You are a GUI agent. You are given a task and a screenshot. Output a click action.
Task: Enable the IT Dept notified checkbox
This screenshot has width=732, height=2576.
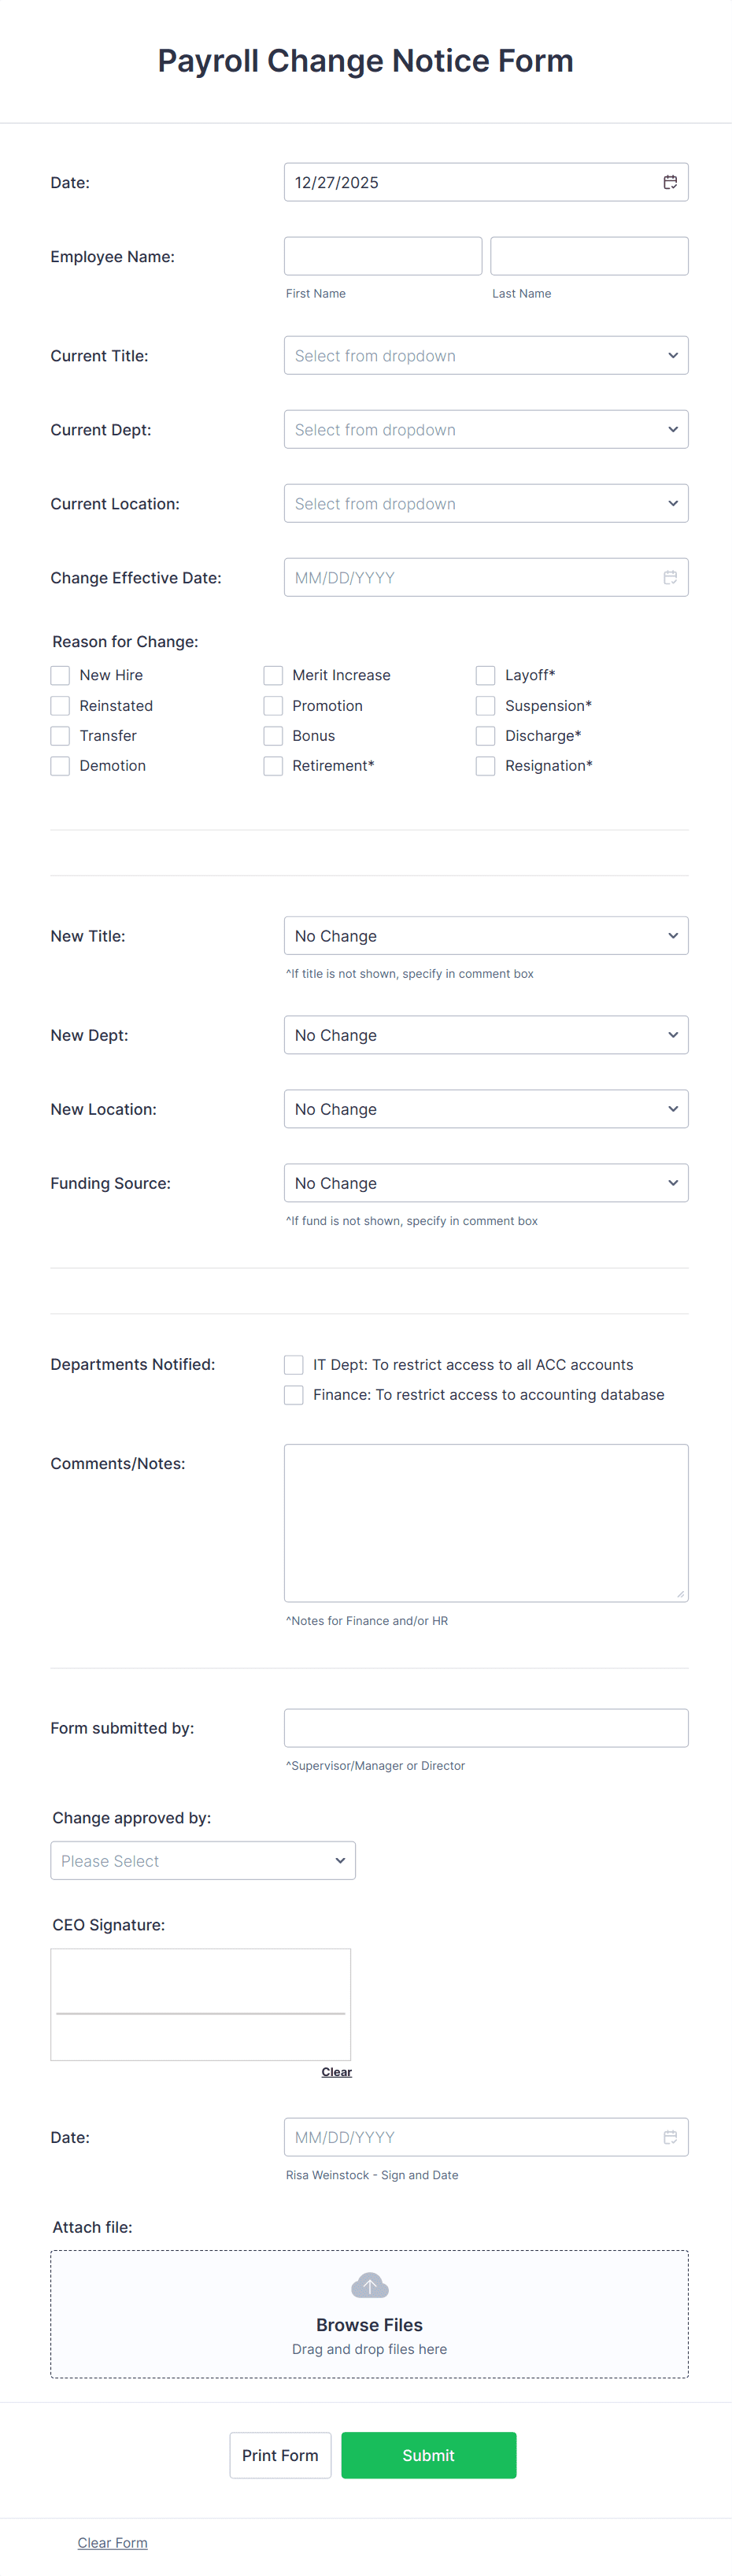pyautogui.click(x=293, y=1364)
